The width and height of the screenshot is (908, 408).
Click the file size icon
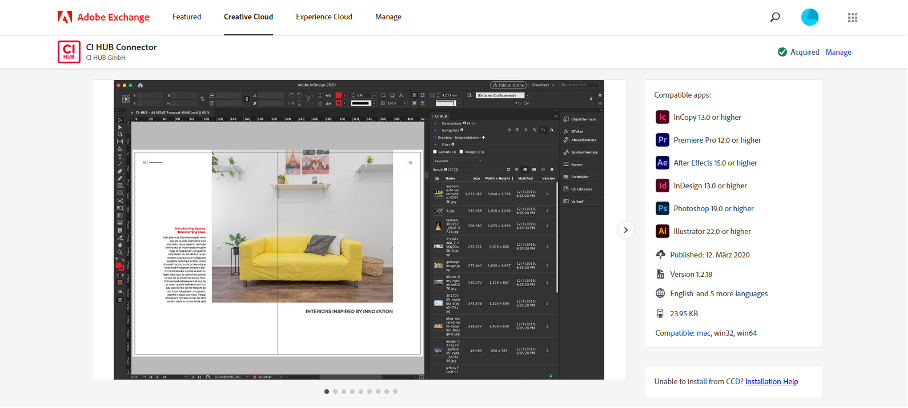(660, 313)
